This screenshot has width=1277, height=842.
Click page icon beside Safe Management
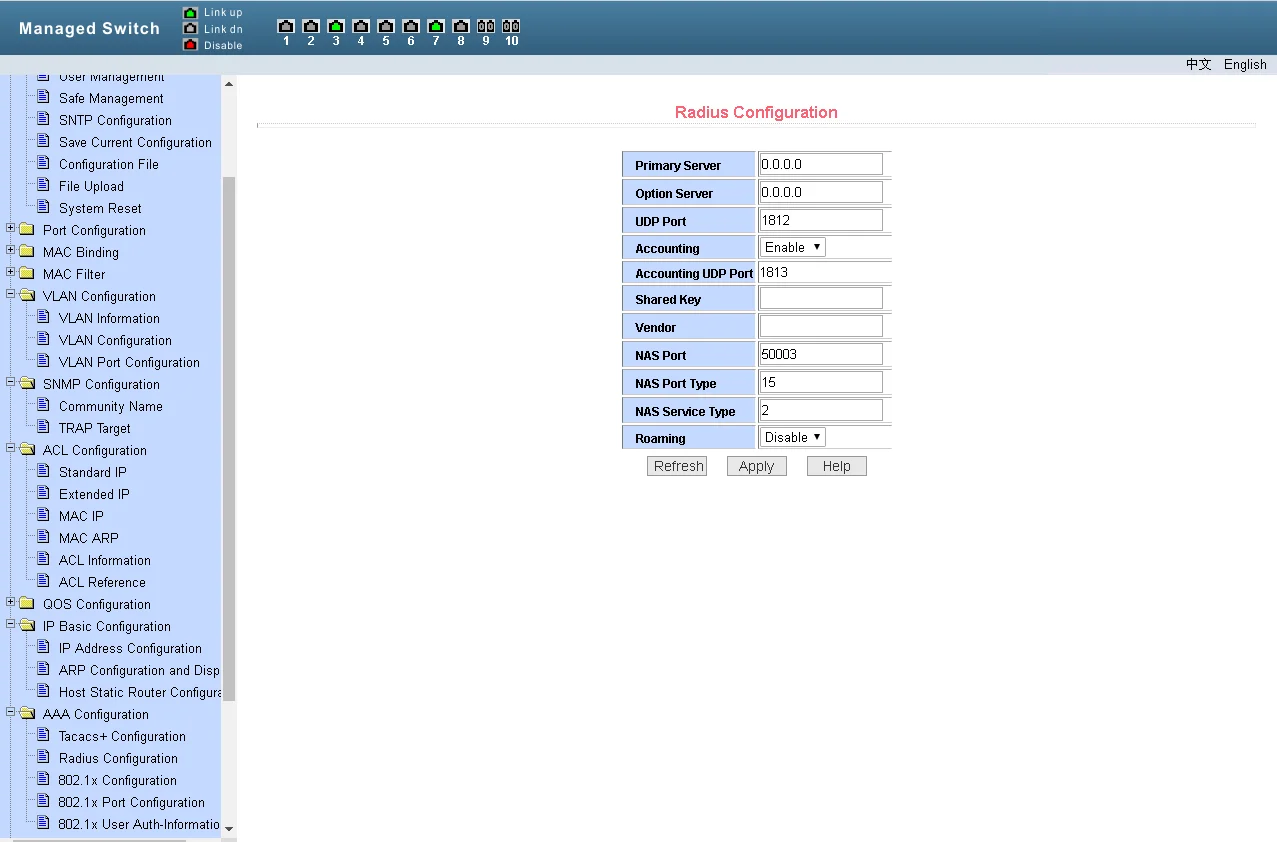(43, 97)
